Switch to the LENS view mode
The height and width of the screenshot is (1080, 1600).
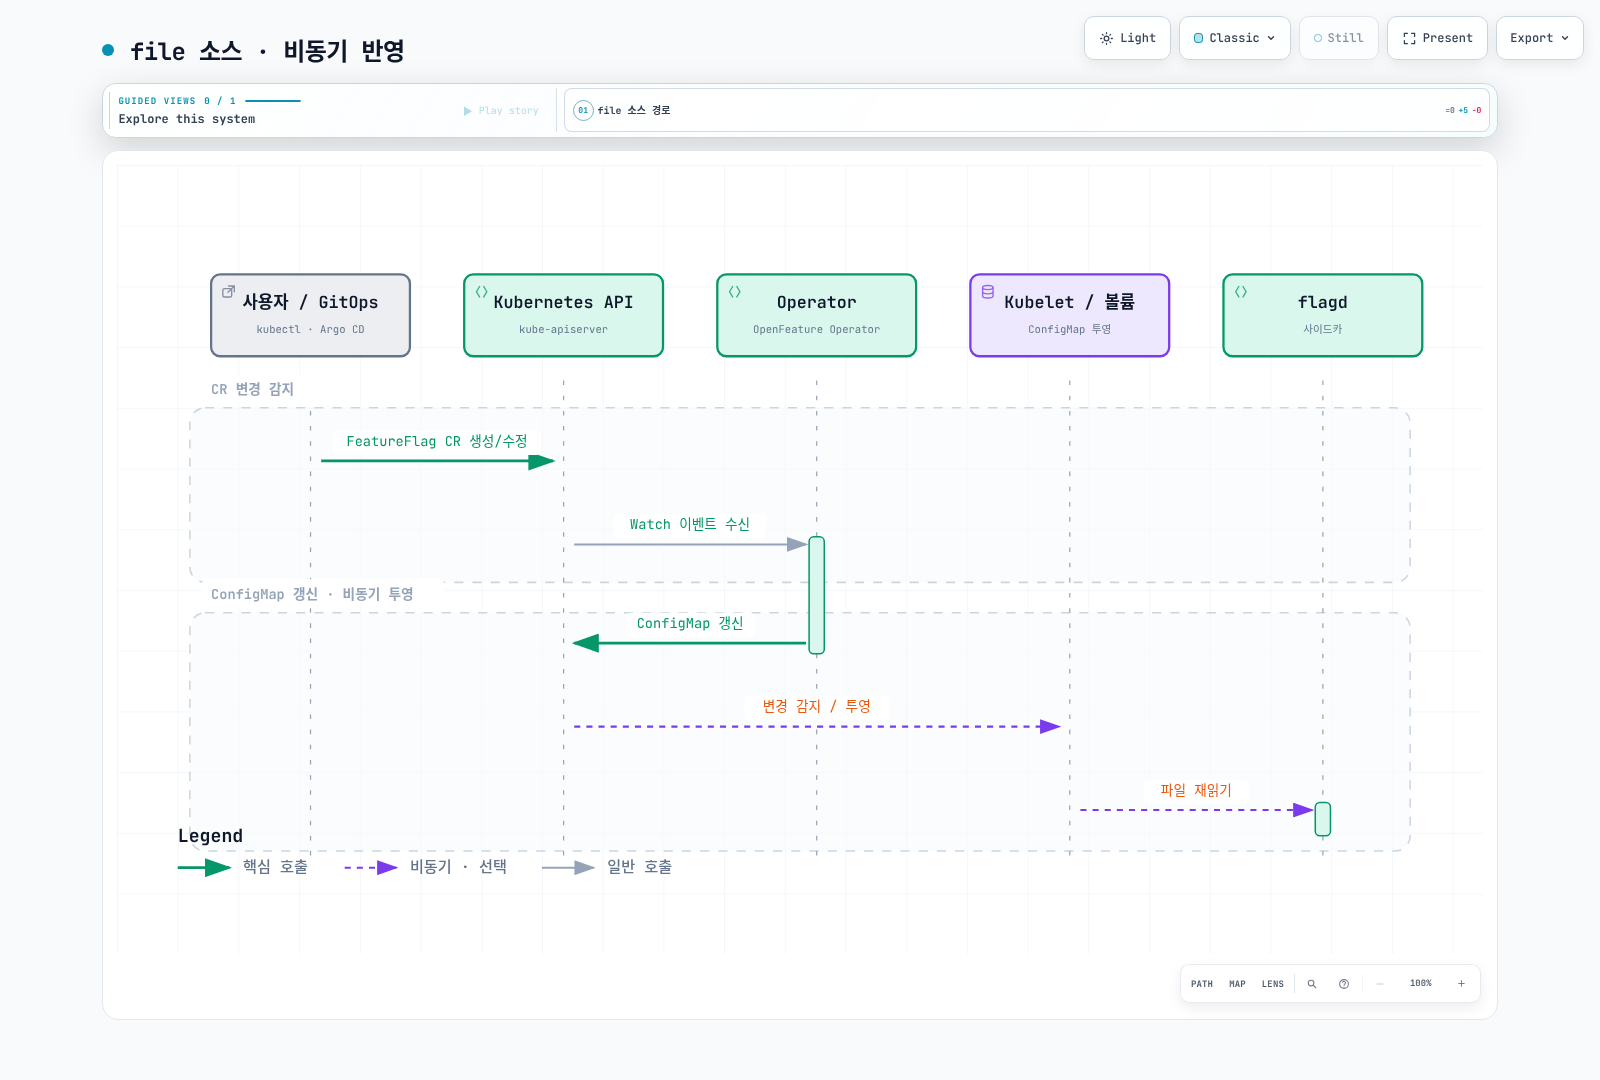pos(1272,984)
